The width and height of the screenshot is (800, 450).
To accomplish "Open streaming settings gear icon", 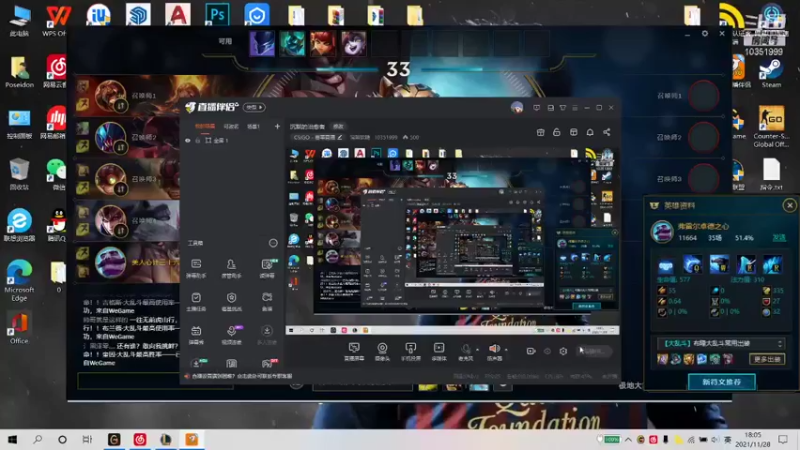I will [563, 351].
